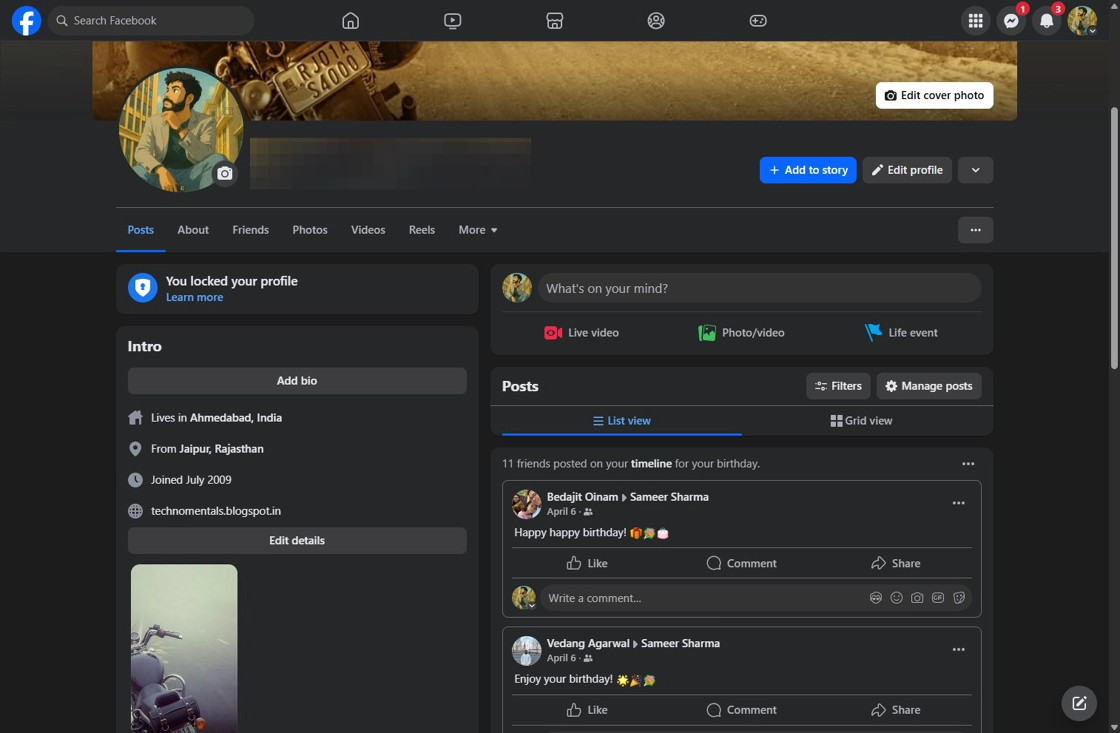Click the Add bio button

click(x=297, y=381)
